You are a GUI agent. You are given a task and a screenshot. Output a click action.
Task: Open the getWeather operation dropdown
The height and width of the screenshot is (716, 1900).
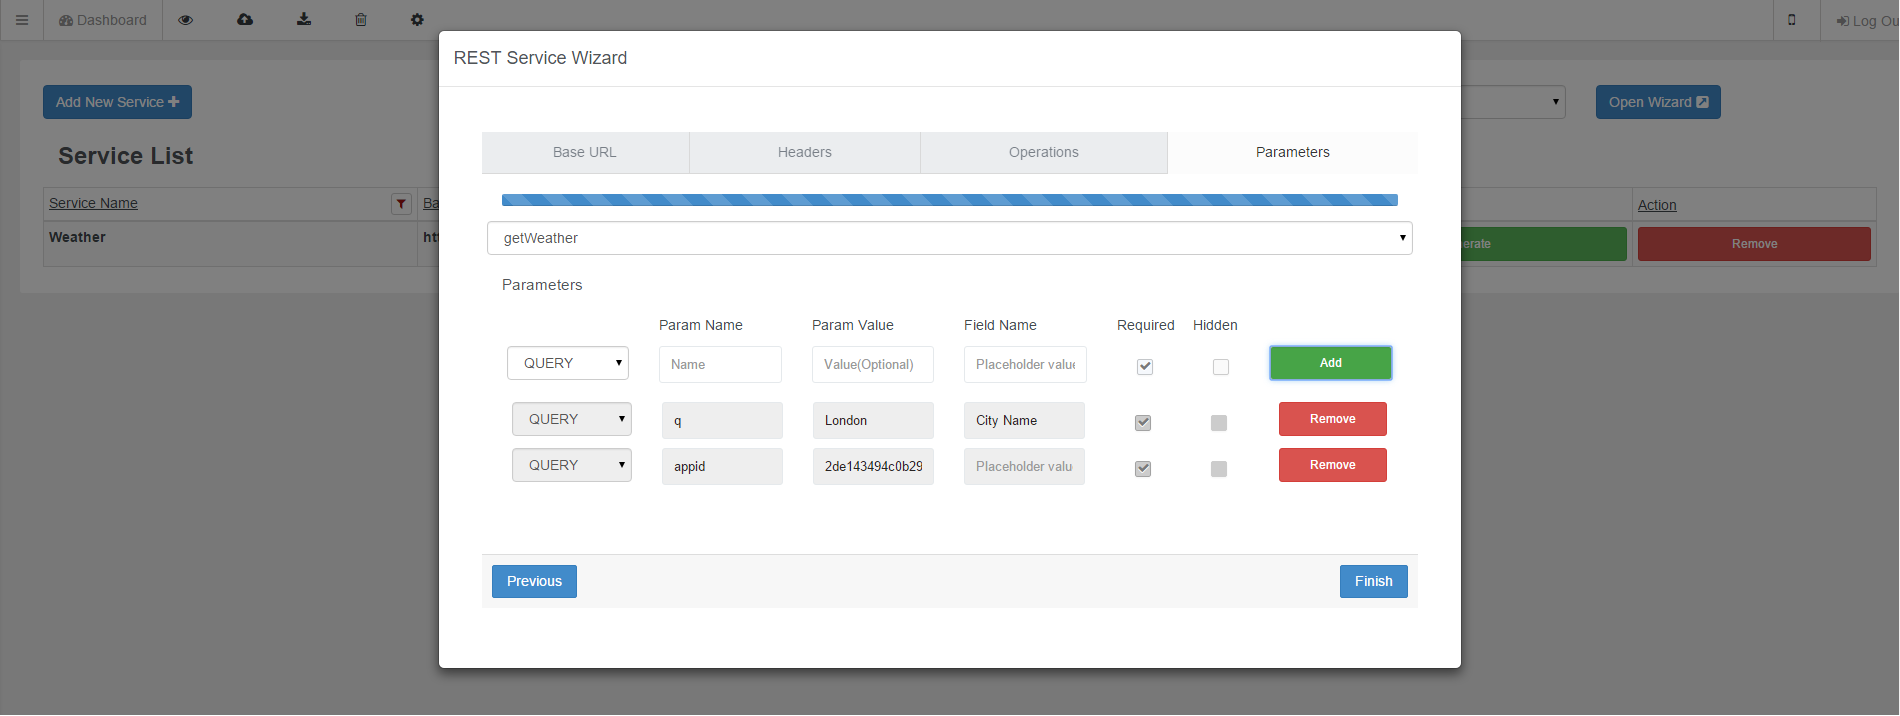[949, 238]
